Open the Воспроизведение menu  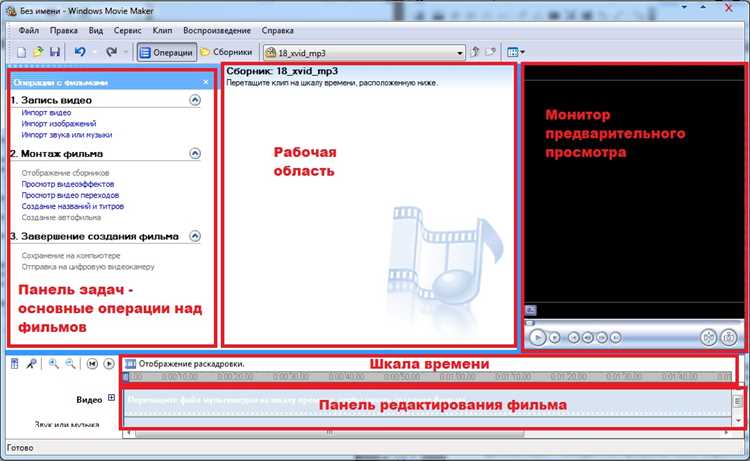point(217,30)
